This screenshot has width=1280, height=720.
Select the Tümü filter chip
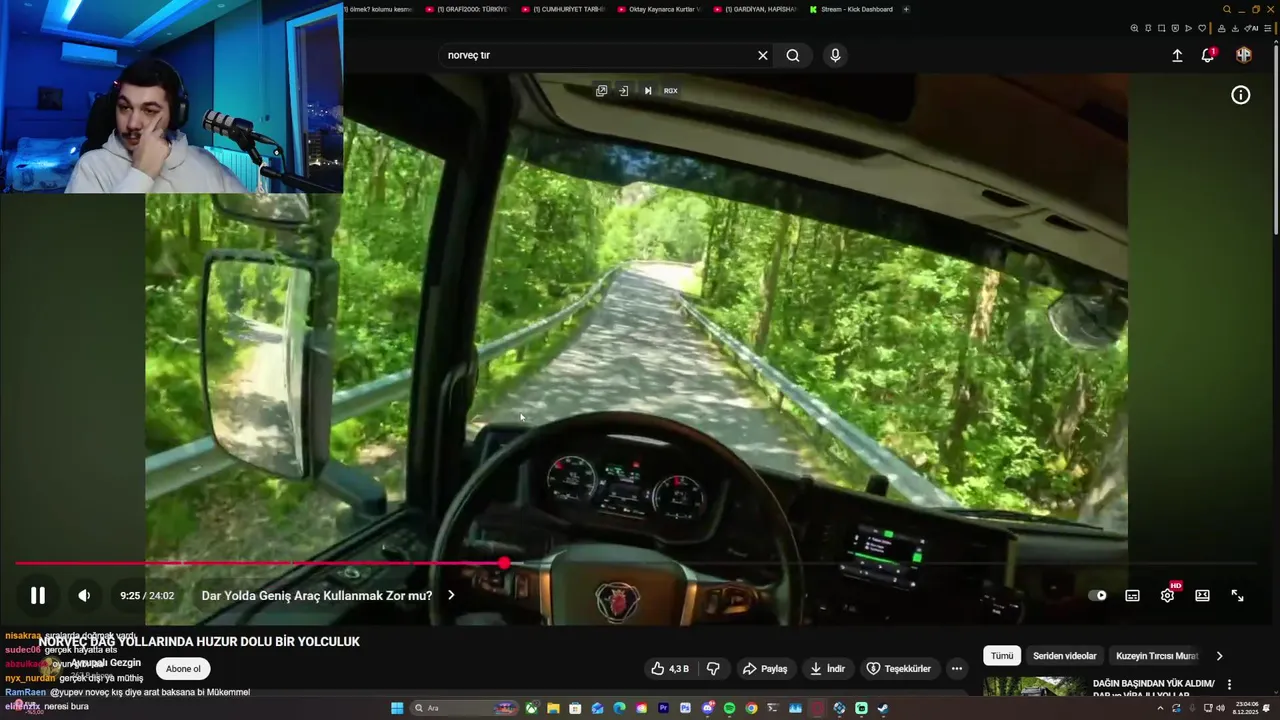point(1002,656)
